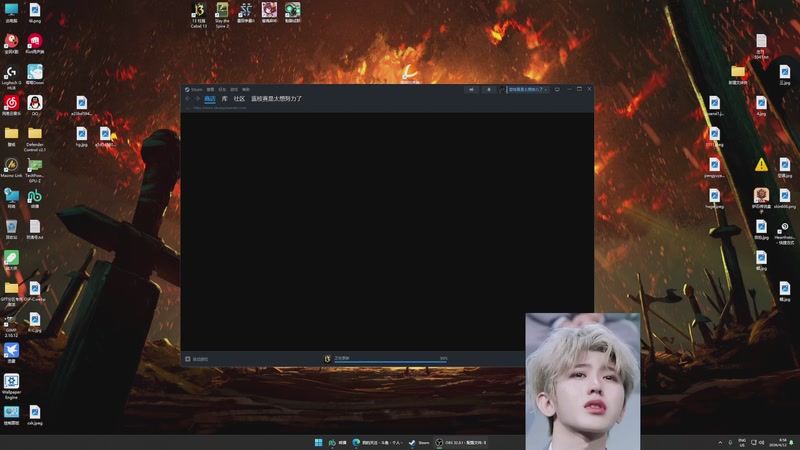Select the NetEase Cloud Music shortcut
Viewport: 800px width, 450px height.
click(11, 105)
